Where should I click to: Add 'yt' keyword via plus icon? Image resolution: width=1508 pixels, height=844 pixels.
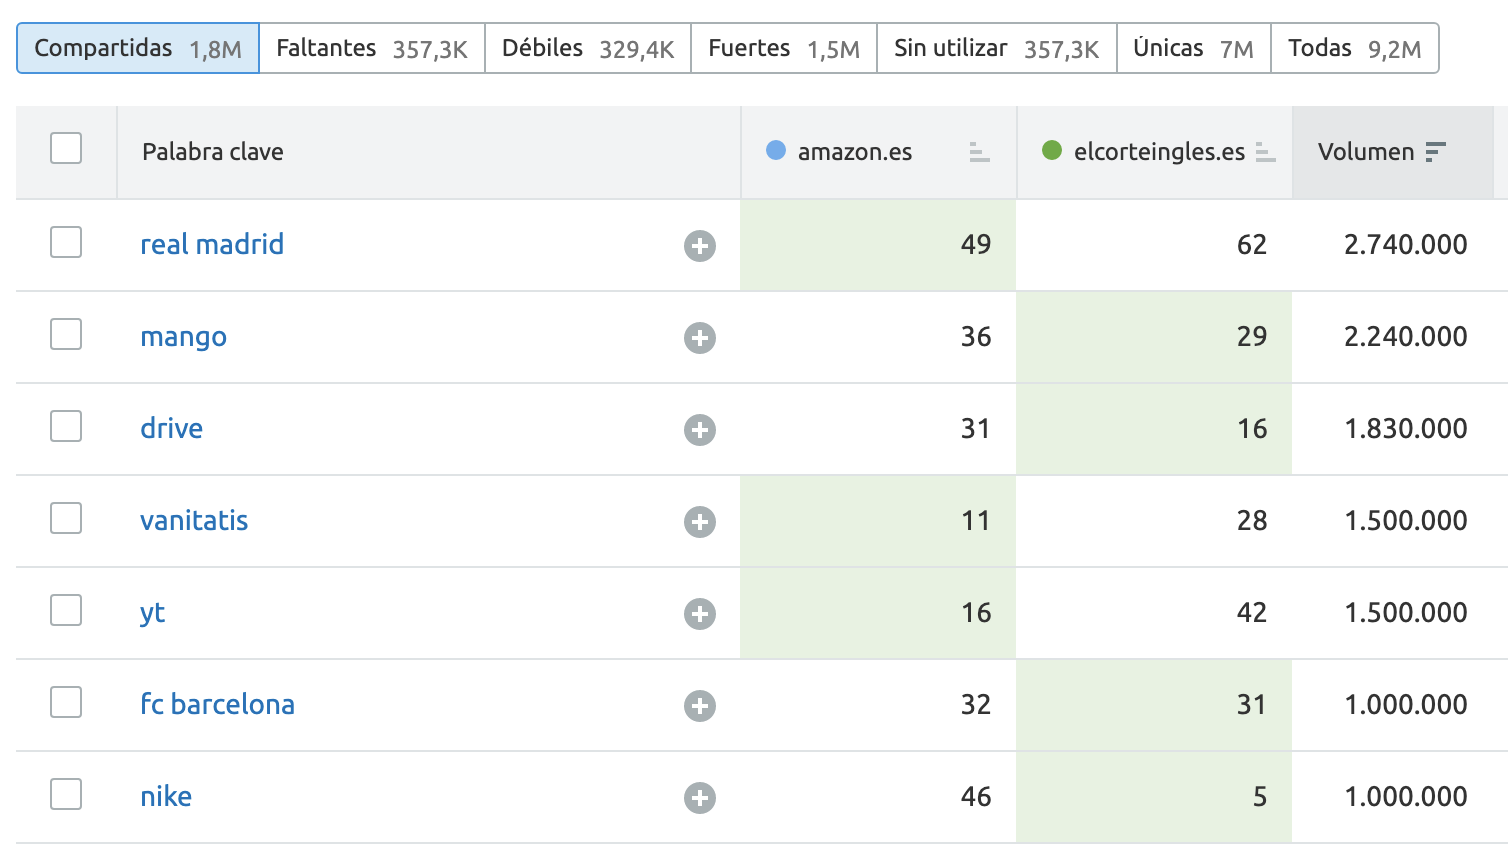(700, 614)
